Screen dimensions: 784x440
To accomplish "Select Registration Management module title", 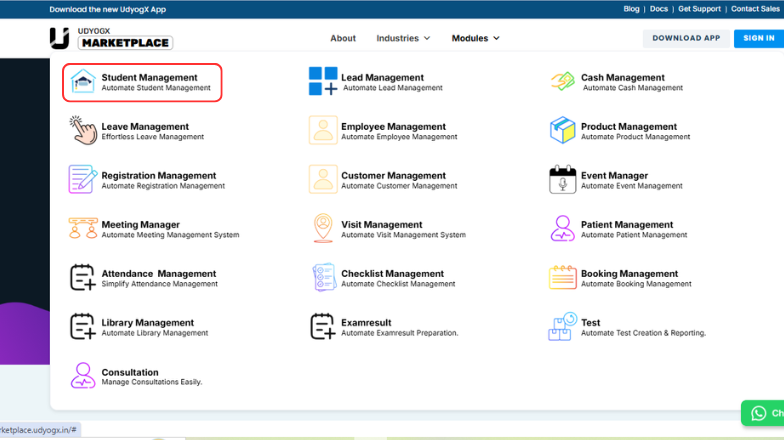I will pyautogui.click(x=159, y=176).
